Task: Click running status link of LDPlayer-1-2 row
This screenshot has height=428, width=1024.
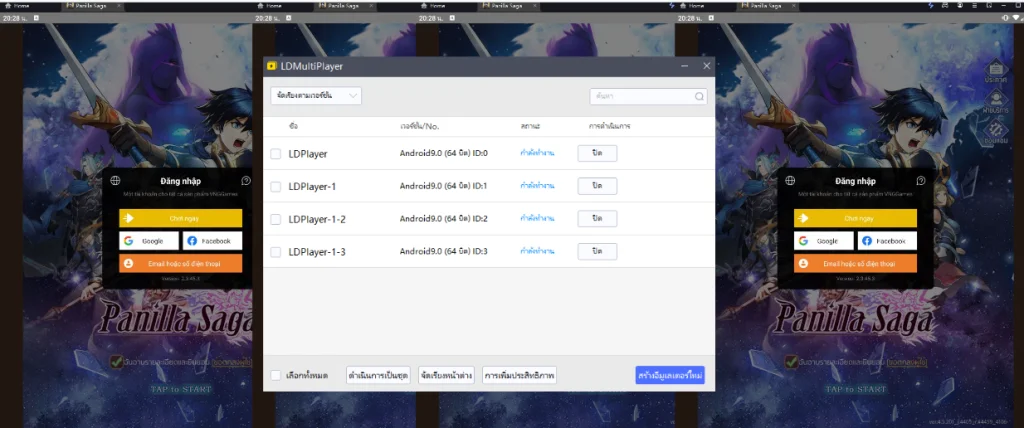Action: [x=537, y=218]
